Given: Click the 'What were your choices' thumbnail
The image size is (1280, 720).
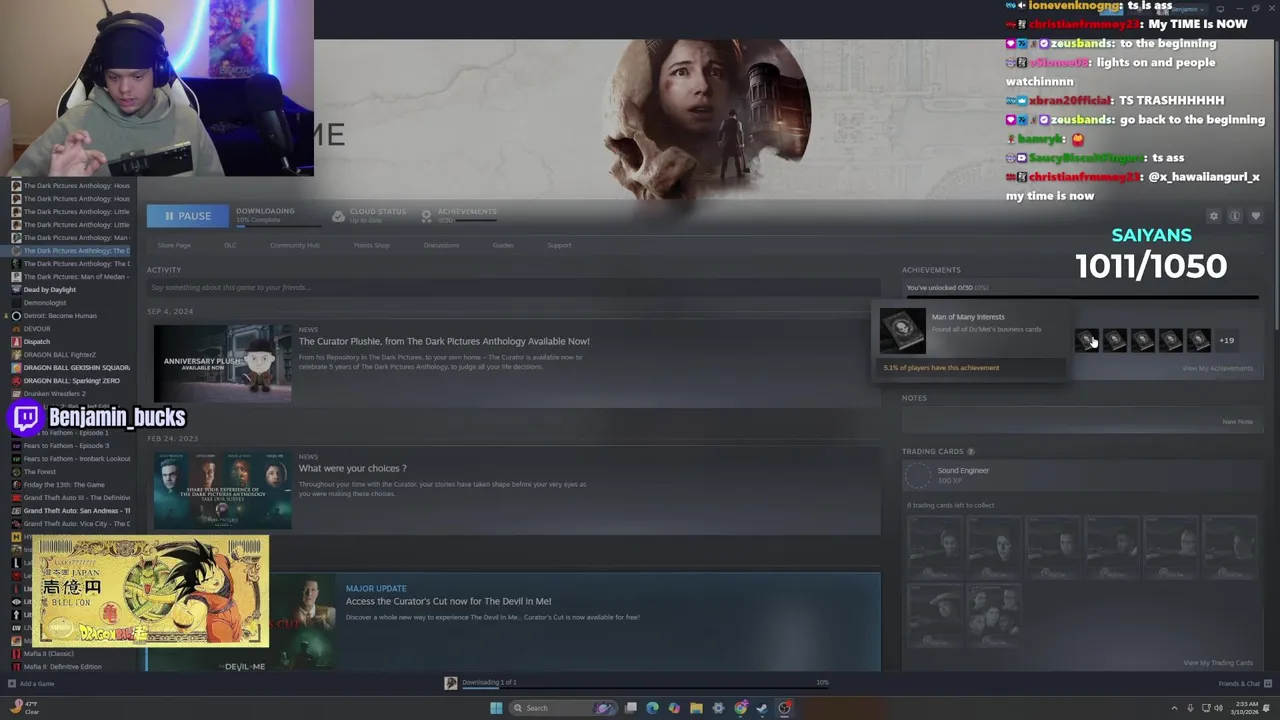Looking at the screenshot, I should point(222,489).
